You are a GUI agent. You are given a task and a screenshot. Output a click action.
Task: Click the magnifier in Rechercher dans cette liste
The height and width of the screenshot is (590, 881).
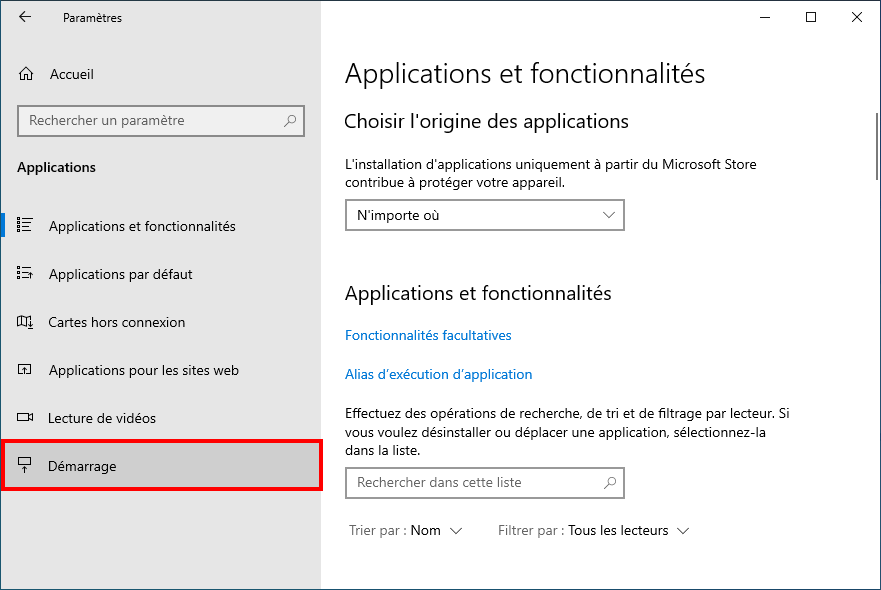point(610,483)
